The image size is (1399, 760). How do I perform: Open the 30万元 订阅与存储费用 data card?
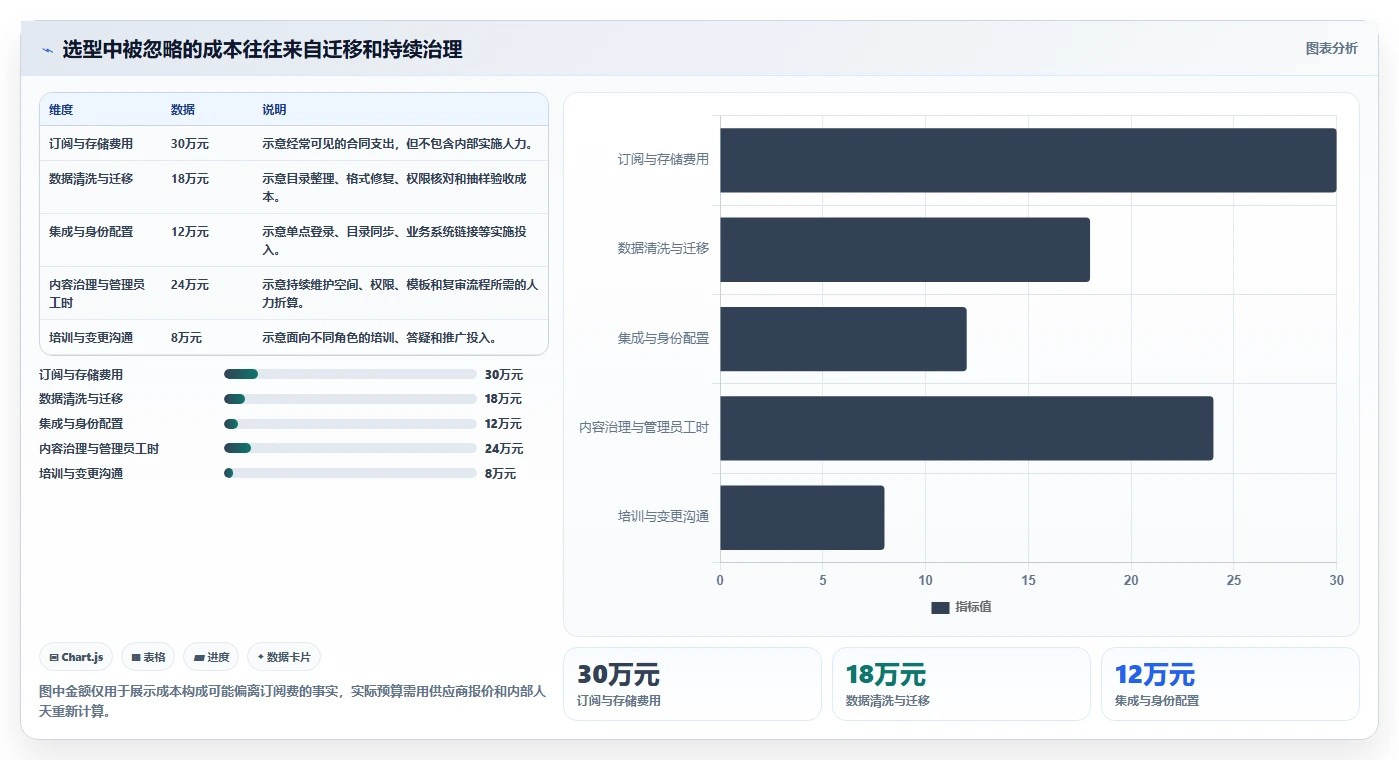tap(692, 684)
